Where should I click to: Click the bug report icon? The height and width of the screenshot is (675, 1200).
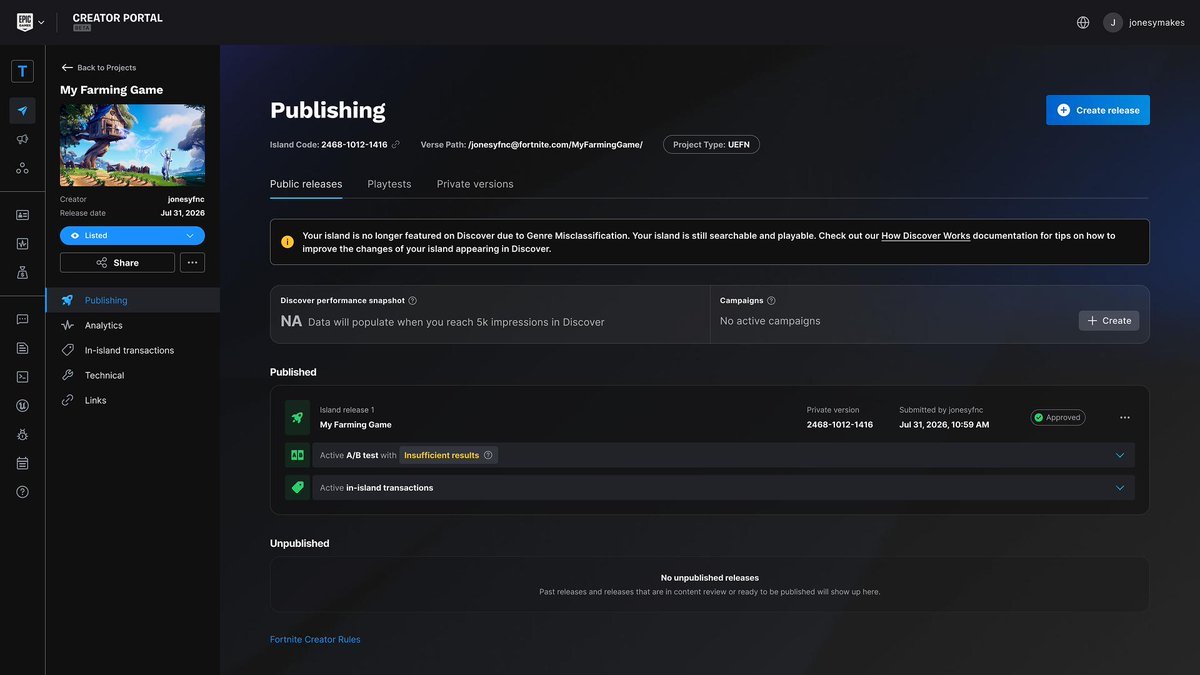22,434
